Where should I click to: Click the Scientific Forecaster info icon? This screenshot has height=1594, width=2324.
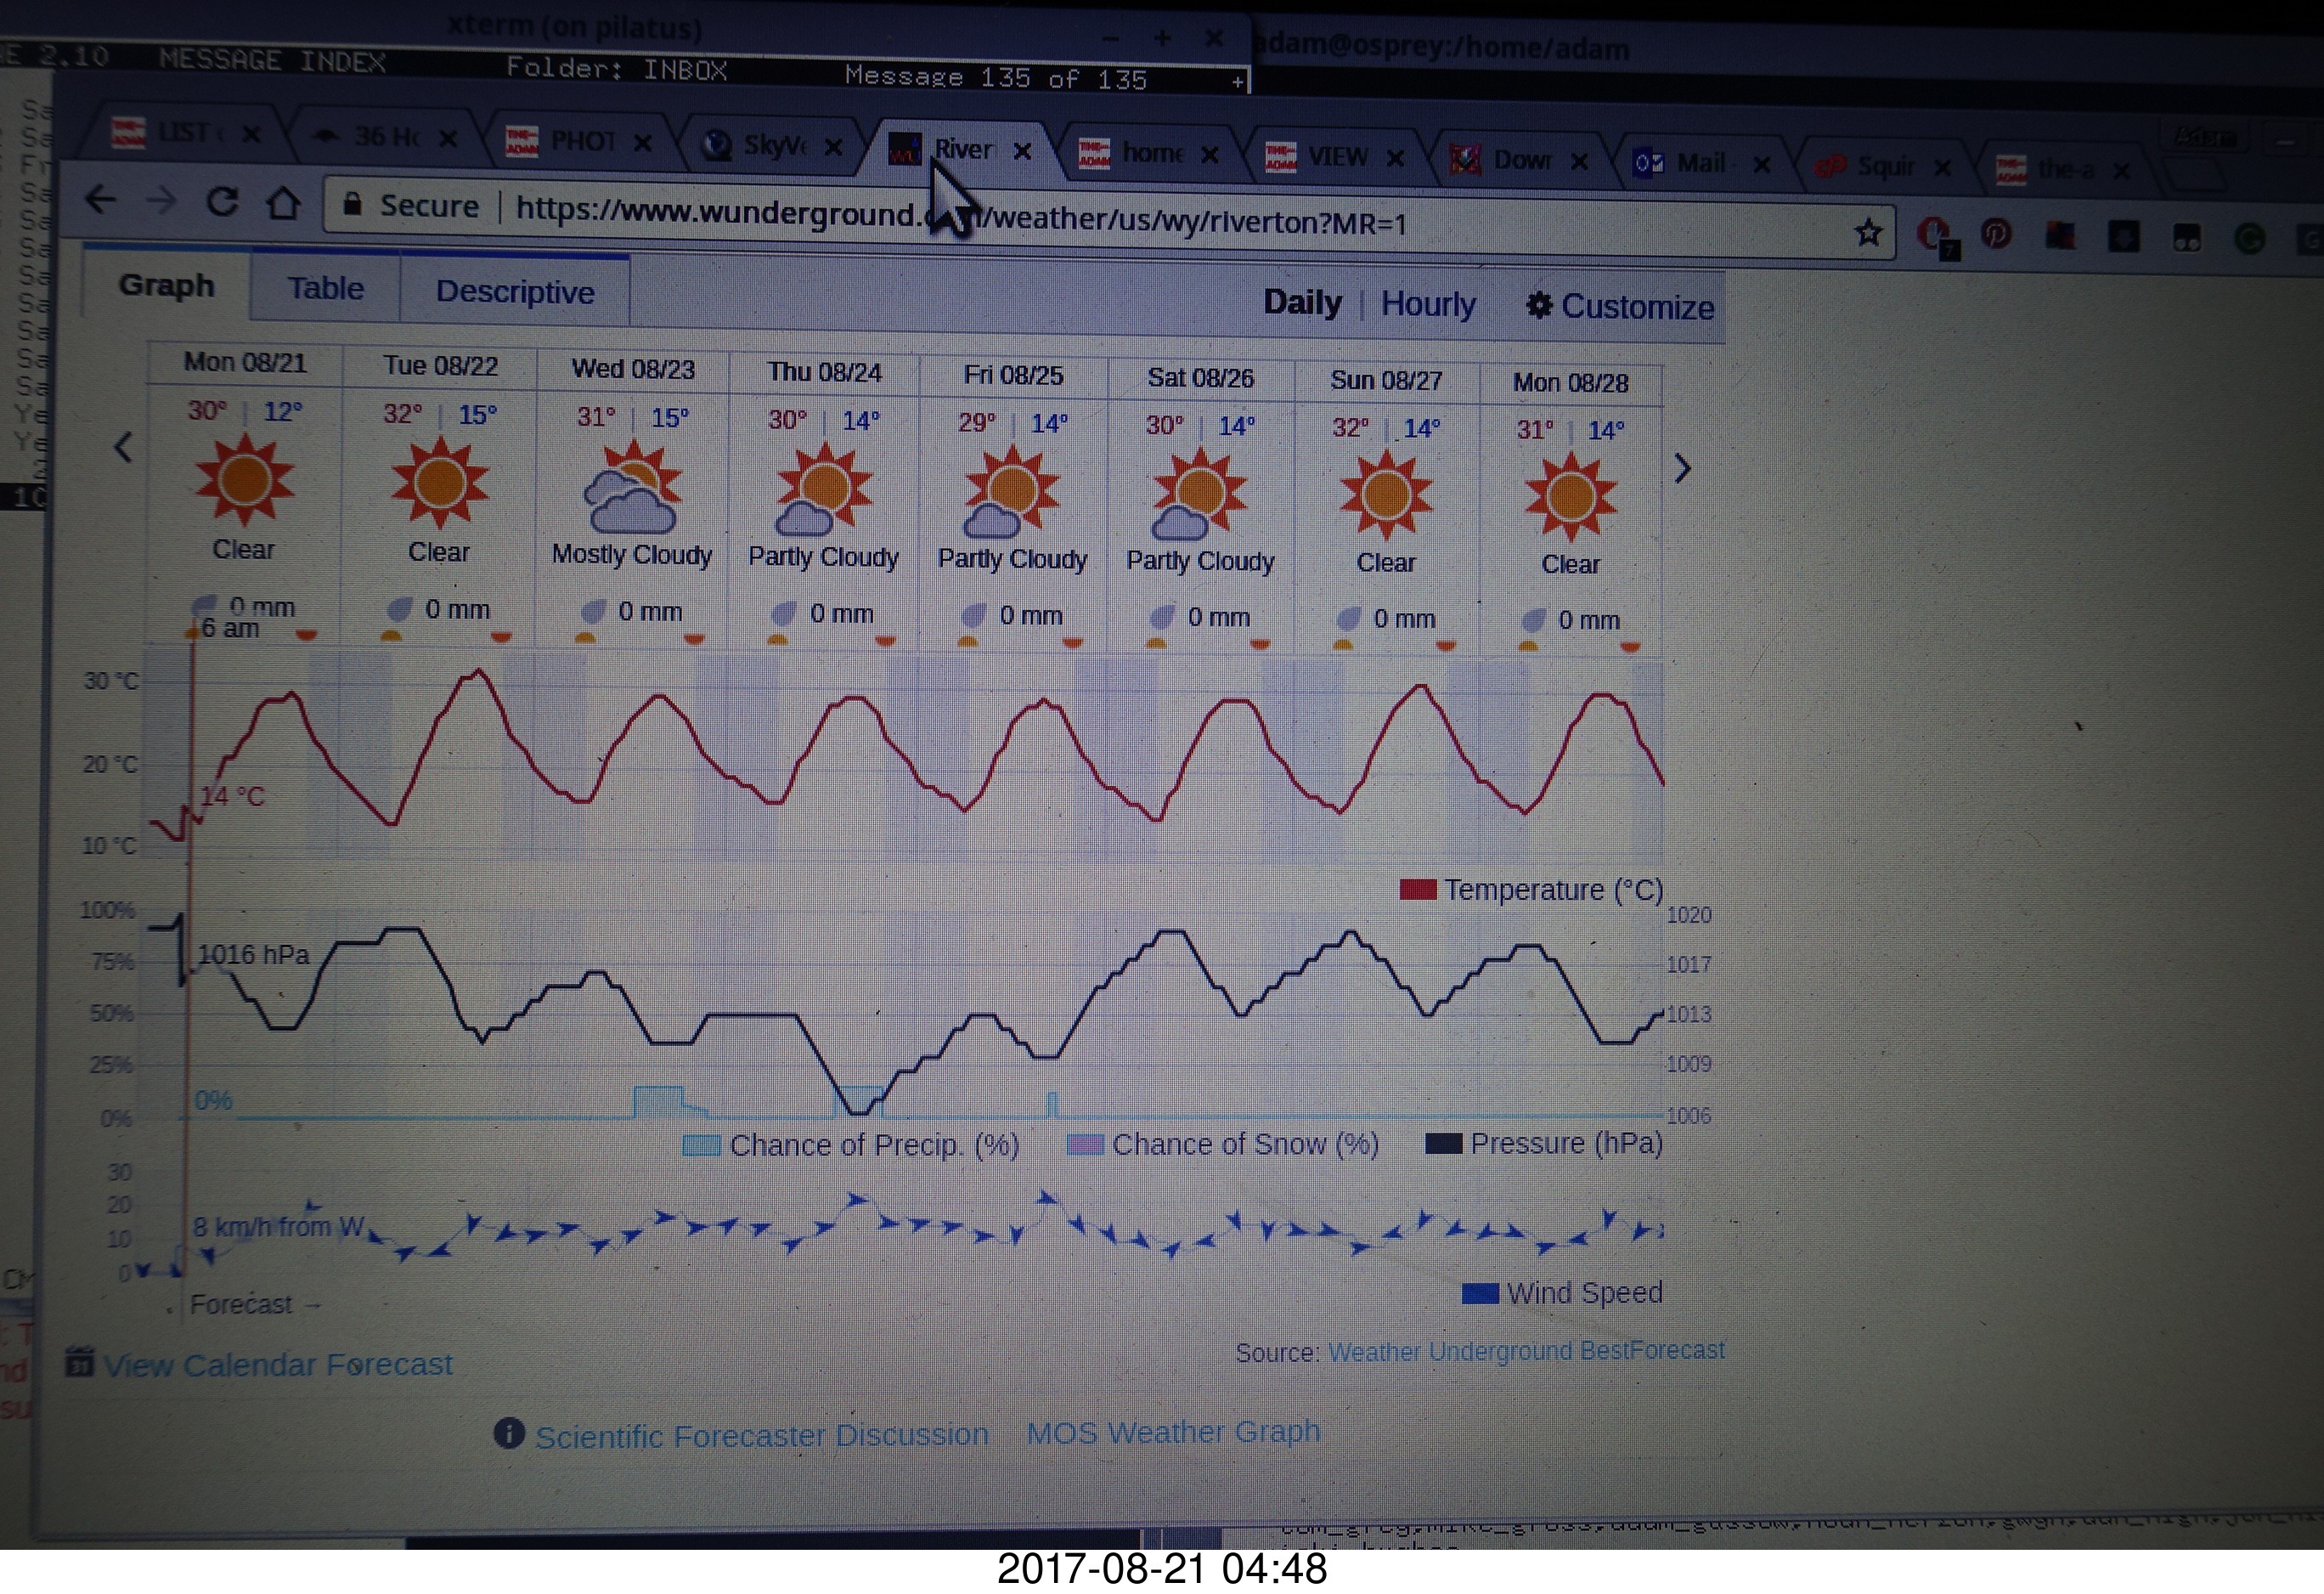[508, 1433]
